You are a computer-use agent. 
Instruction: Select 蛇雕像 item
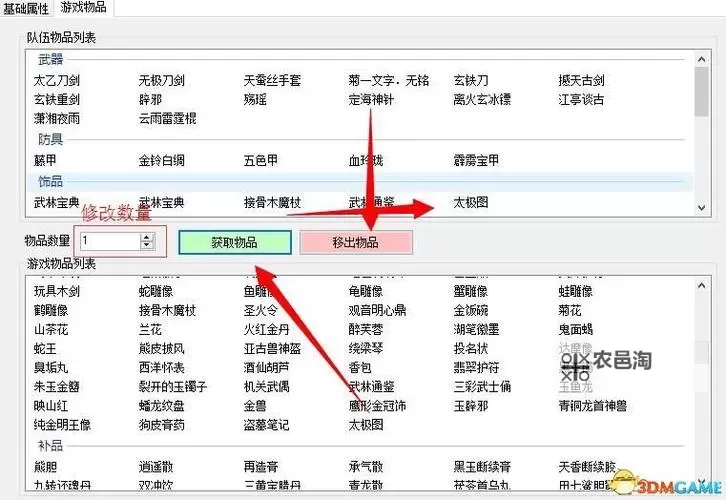click(156, 291)
